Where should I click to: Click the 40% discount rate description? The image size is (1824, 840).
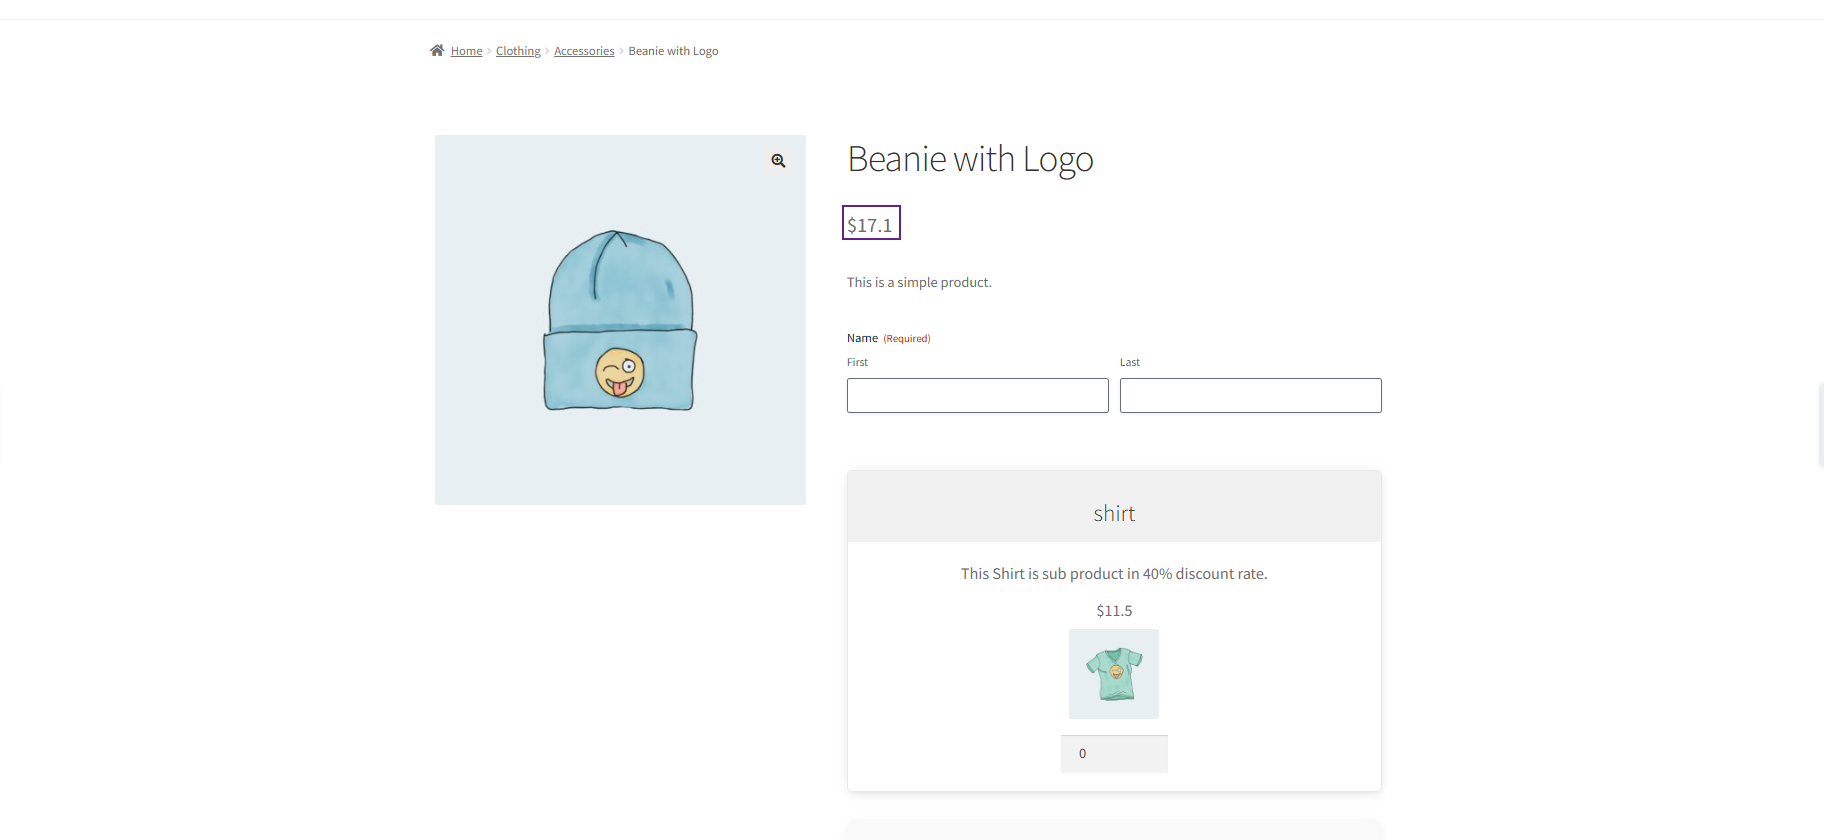click(1114, 574)
